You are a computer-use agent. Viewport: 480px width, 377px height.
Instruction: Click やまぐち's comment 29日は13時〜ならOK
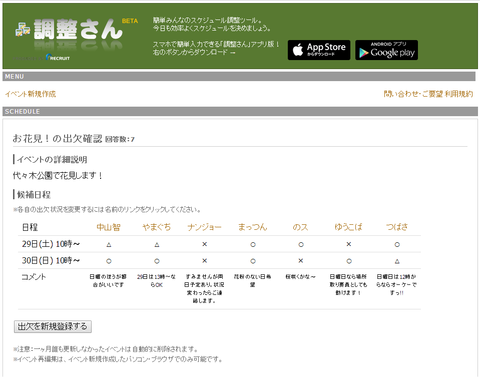(x=156, y=281)
